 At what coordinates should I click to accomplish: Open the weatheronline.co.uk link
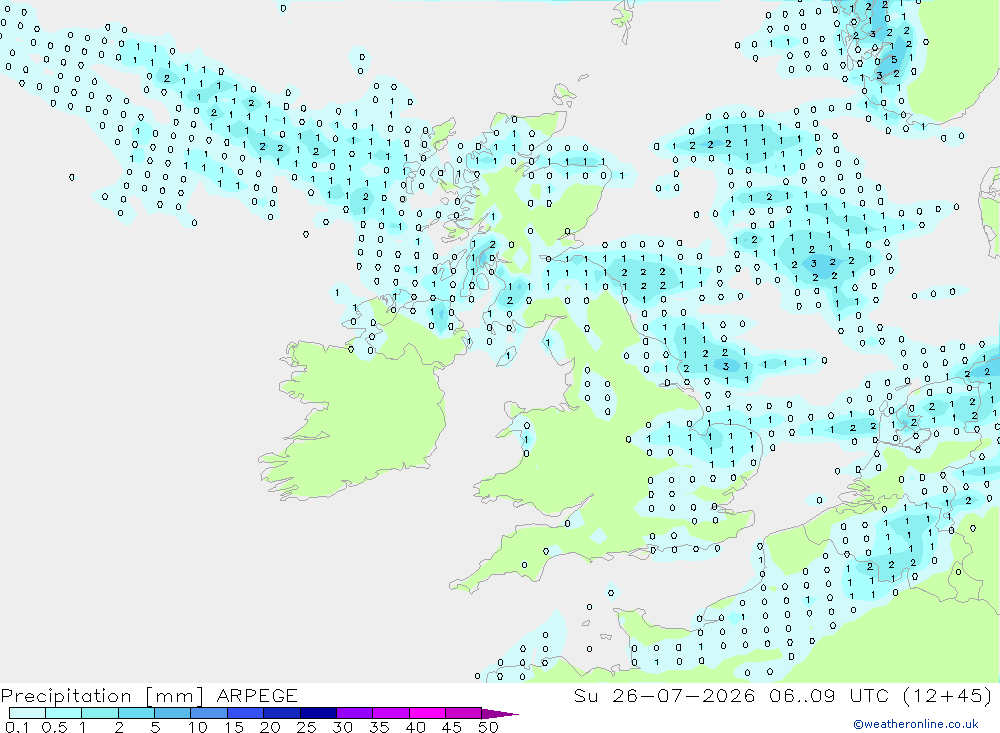[x=916, y=724]
